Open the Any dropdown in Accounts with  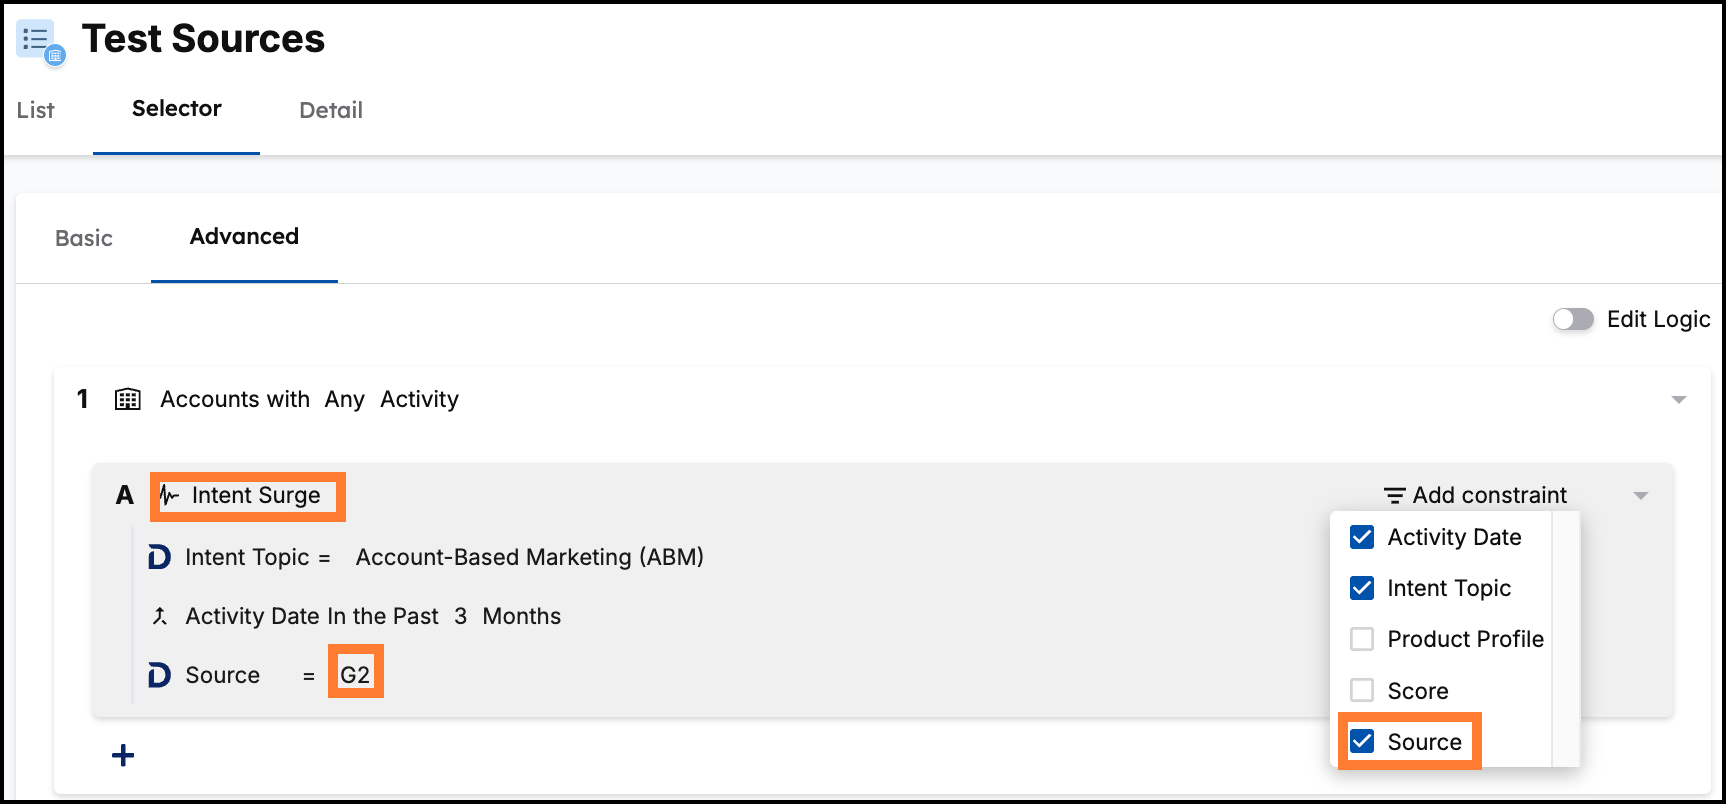344,400
